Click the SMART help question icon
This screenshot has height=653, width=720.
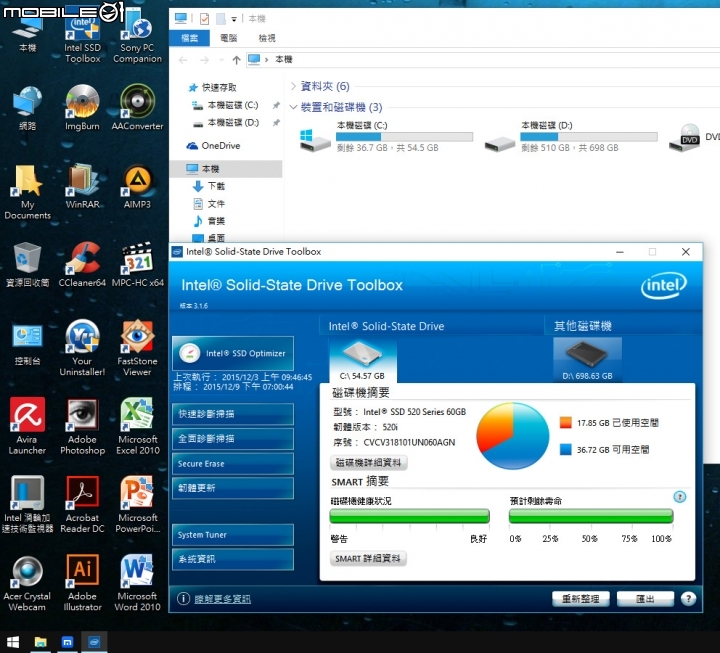click(680, 497)
